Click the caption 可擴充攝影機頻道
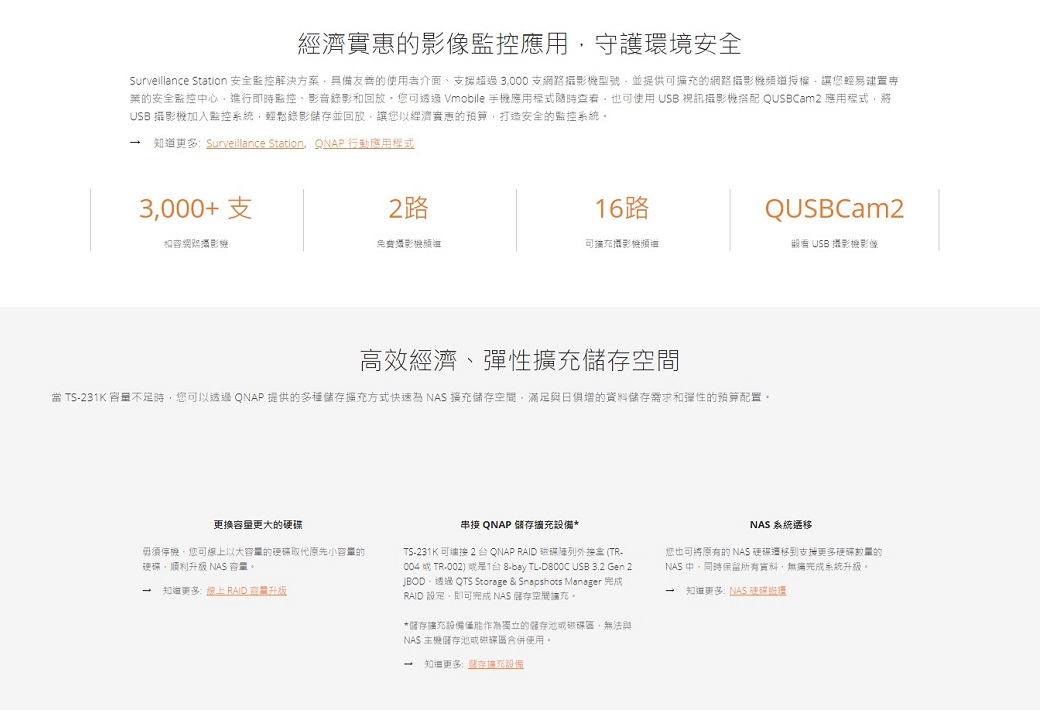 click(622, 244)
